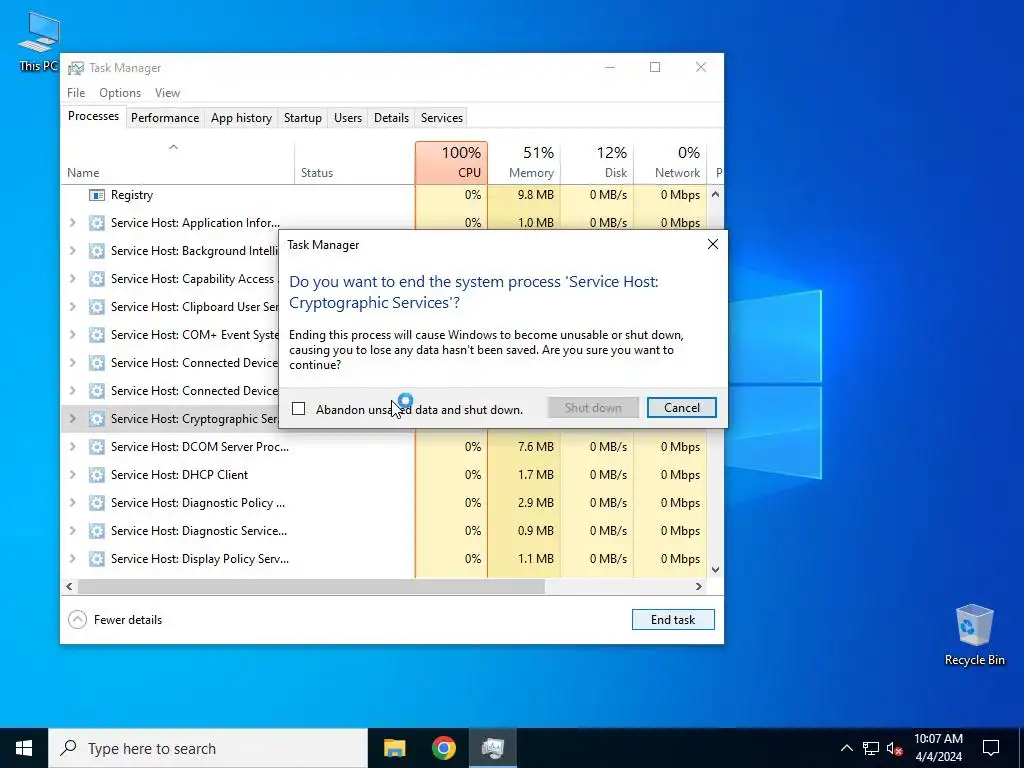Click gear icon of DHCP Client service
1024x768 pixels.
point(97,475)
